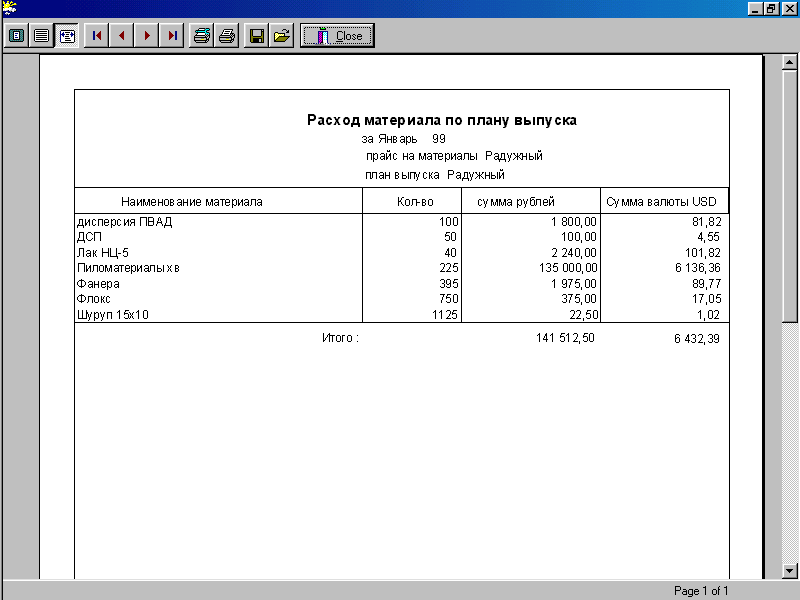This screenshot has height=600, width=800.
Task: Toggle the Zoom to page width button
Action: coord(67,36)
